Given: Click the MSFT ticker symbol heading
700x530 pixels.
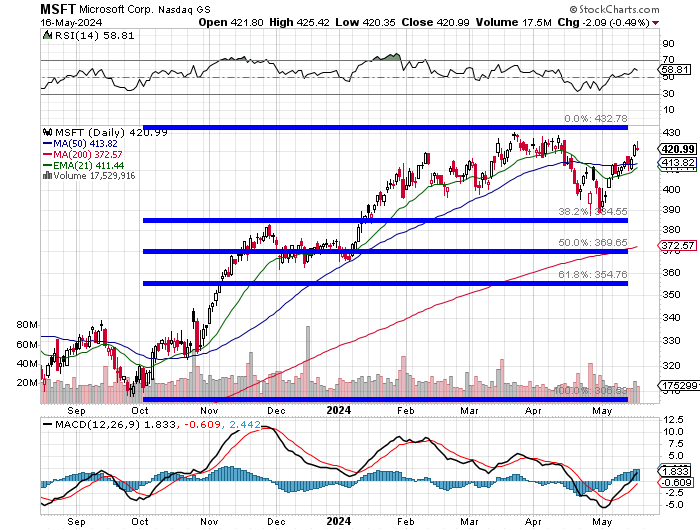Looking at the screenshot, I should point(59,8).
